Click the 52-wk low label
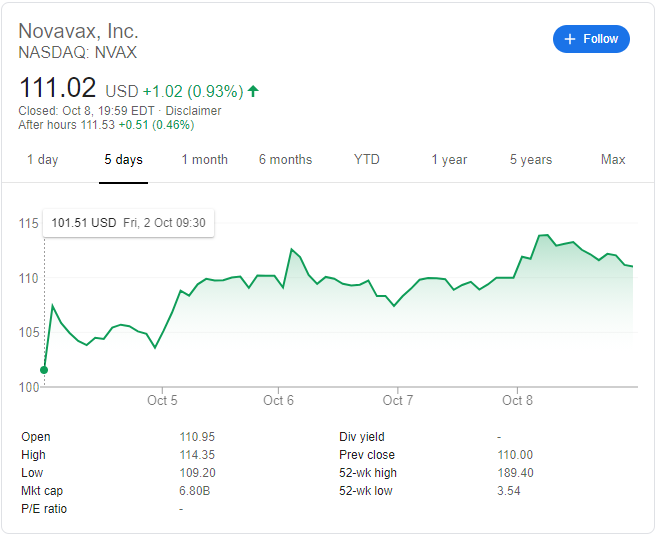The width and height of the screenshot is (658, 539). coord(366,491)
